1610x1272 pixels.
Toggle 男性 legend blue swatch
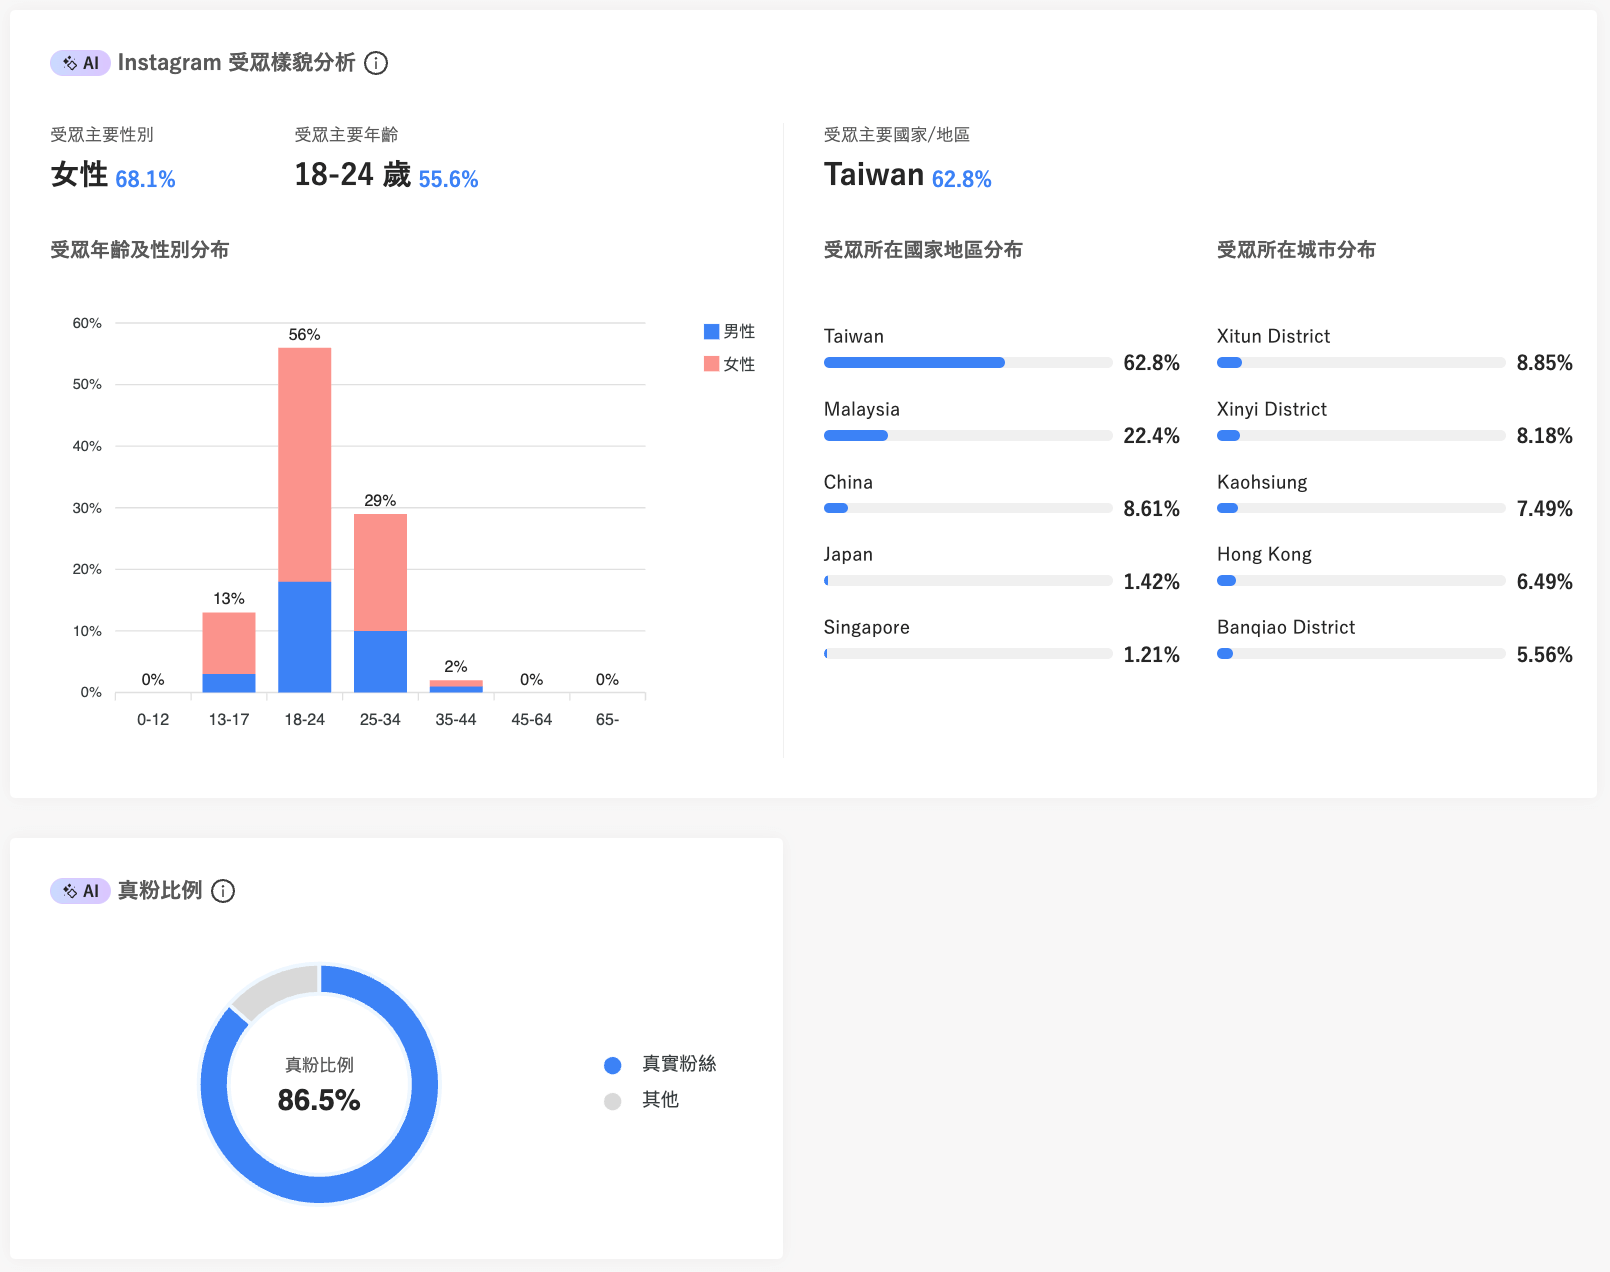712,331
